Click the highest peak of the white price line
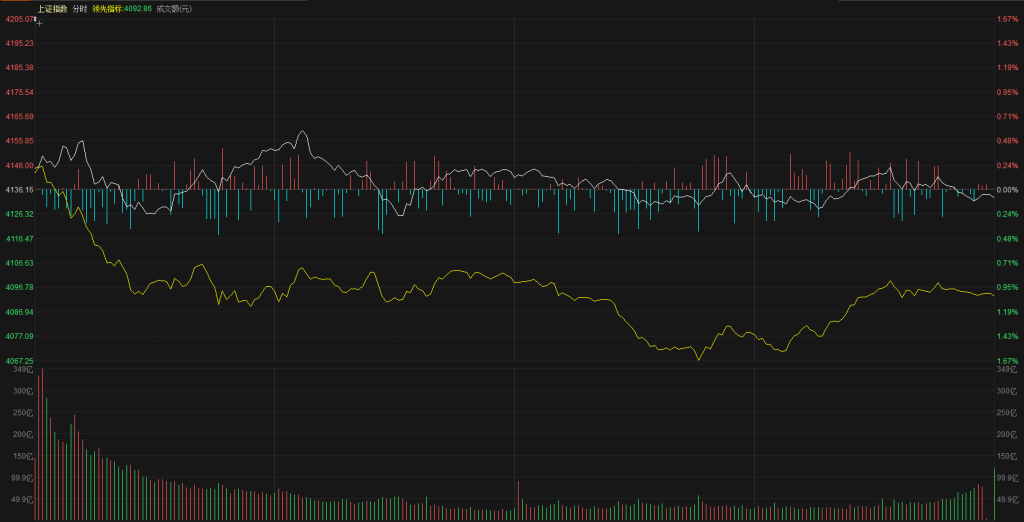The image size is (1024, 522). [301, 131]
